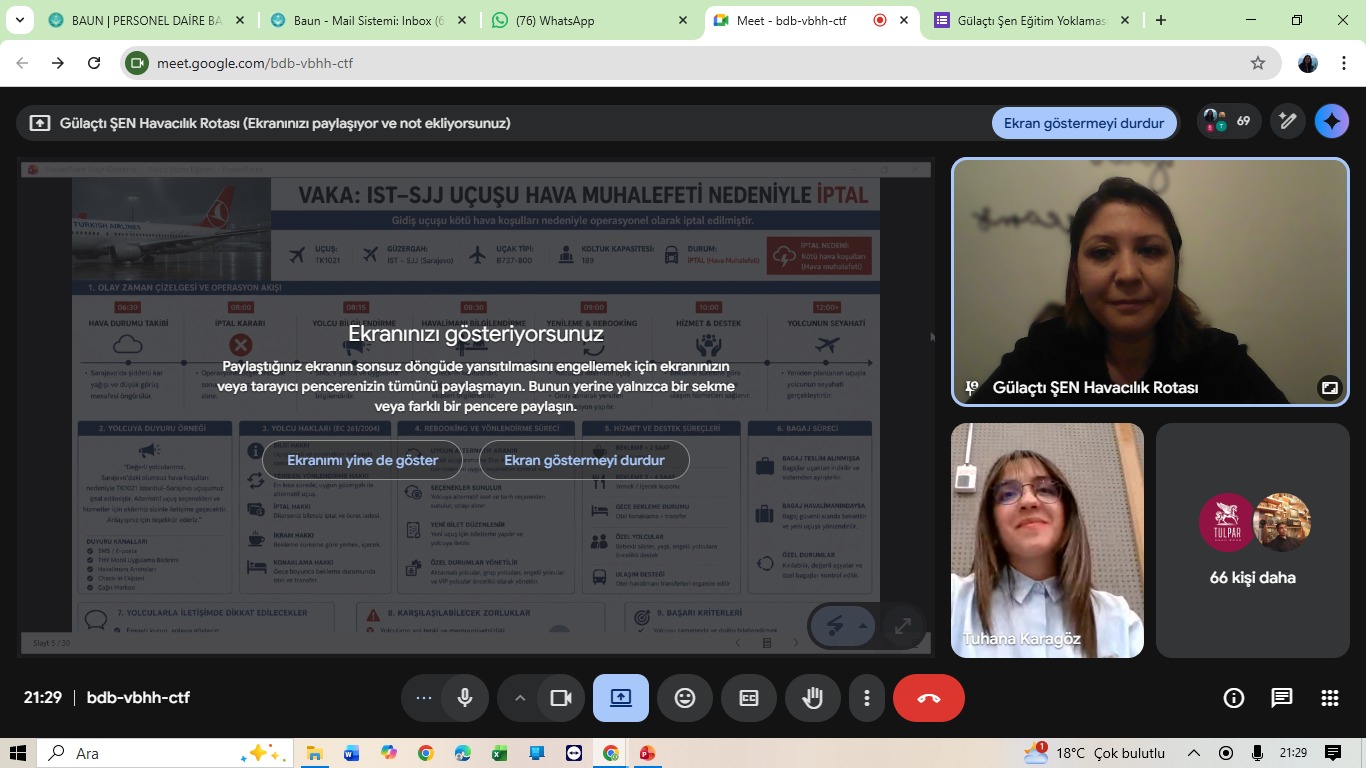The width and height of the screenshot is (1366, 768).
Task: Bookmark this page with star icon
Action: (1257, 63)
